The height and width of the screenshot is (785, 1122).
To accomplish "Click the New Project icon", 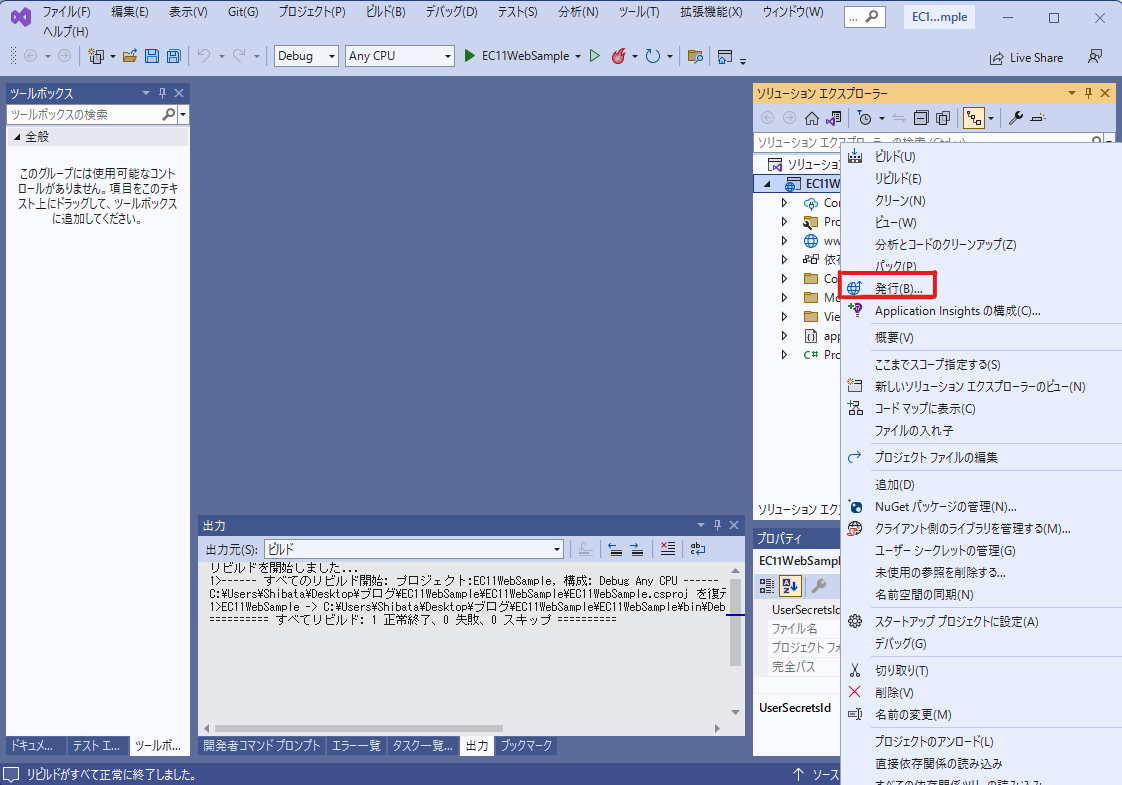I will click(x=96, y=56).
